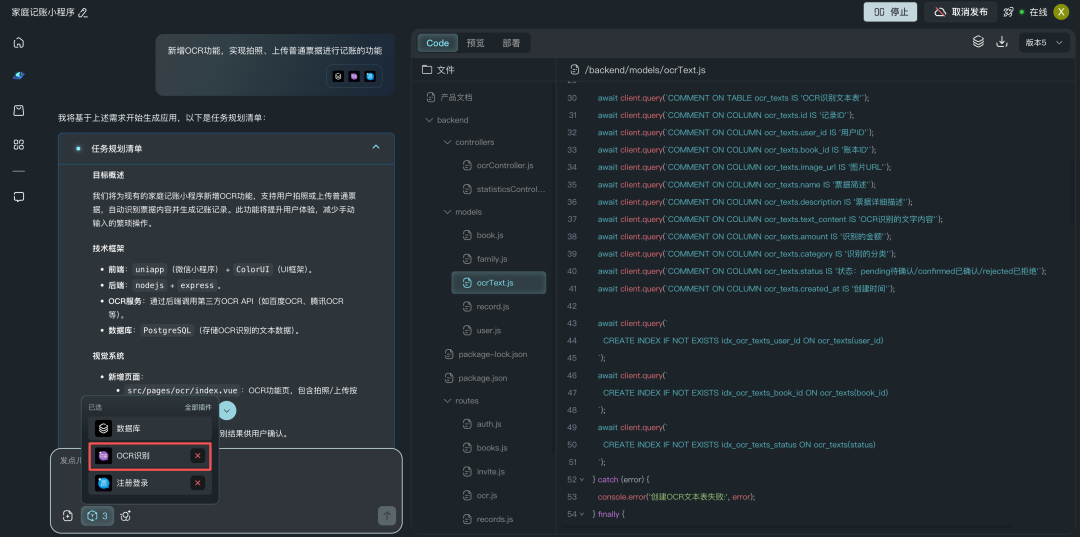Send message with the up arrow button
This screenshot has width=1080, height=537.
387,515
